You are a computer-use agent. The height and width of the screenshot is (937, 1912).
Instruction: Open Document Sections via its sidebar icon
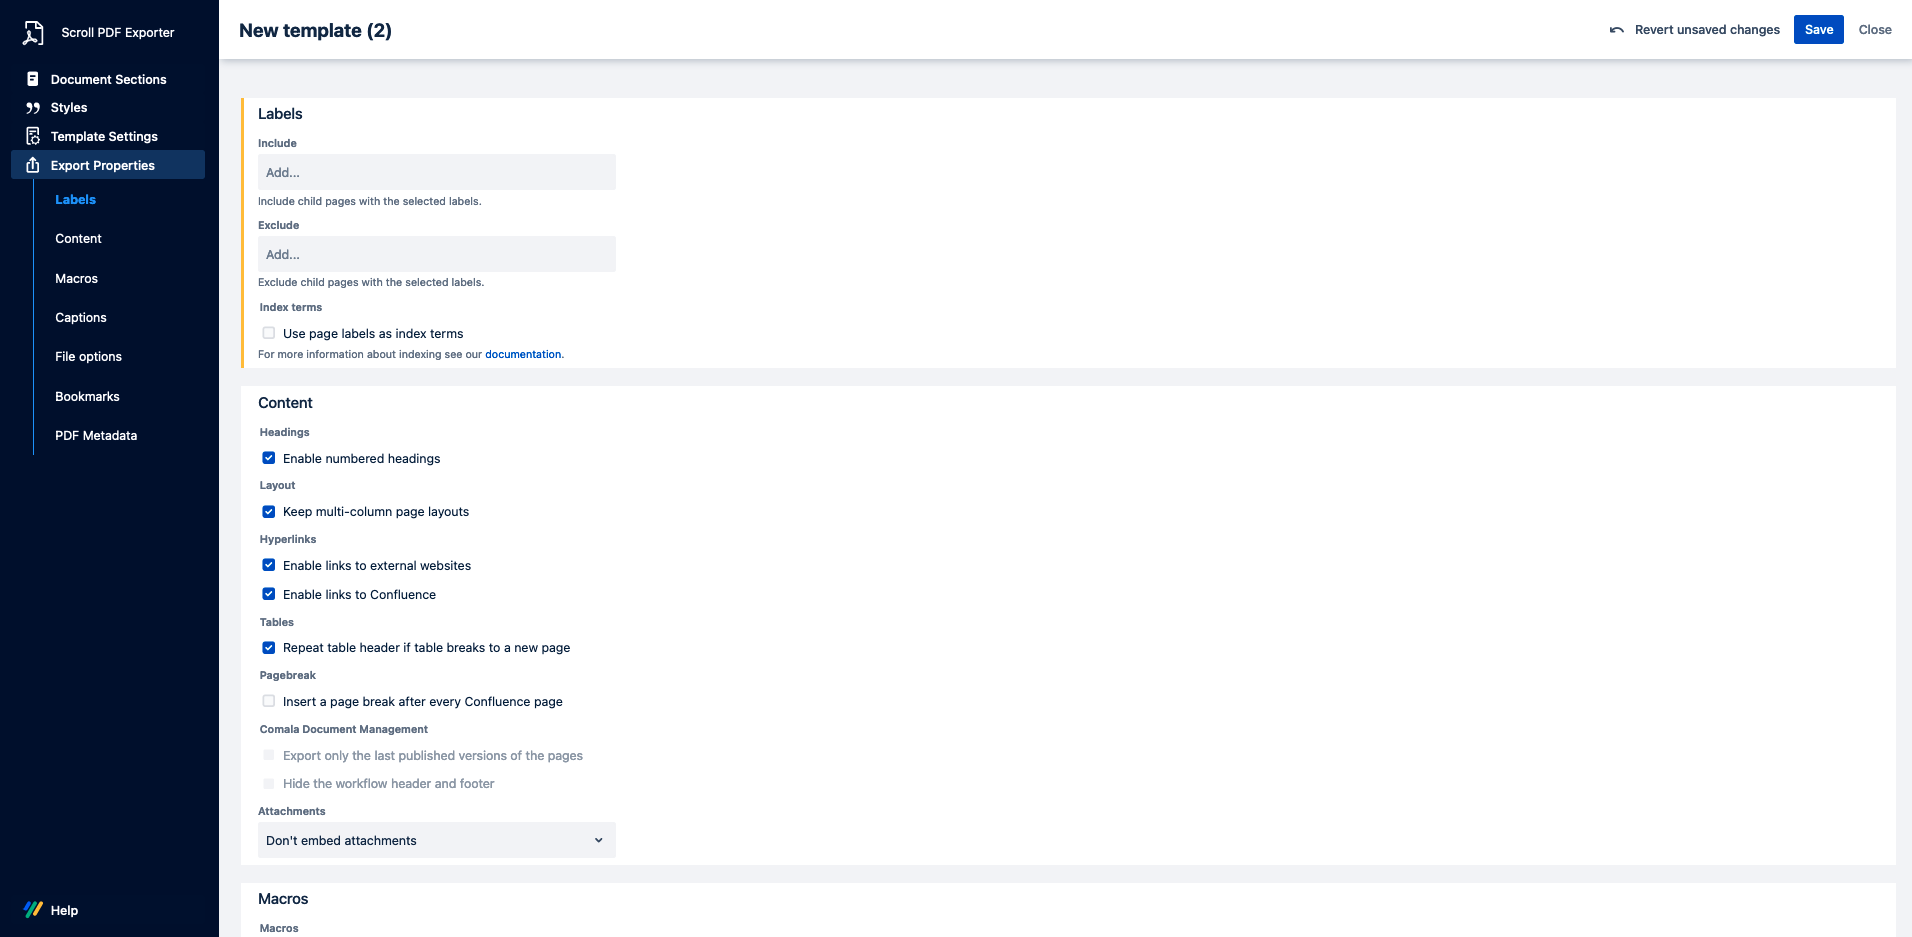(33, 79)
